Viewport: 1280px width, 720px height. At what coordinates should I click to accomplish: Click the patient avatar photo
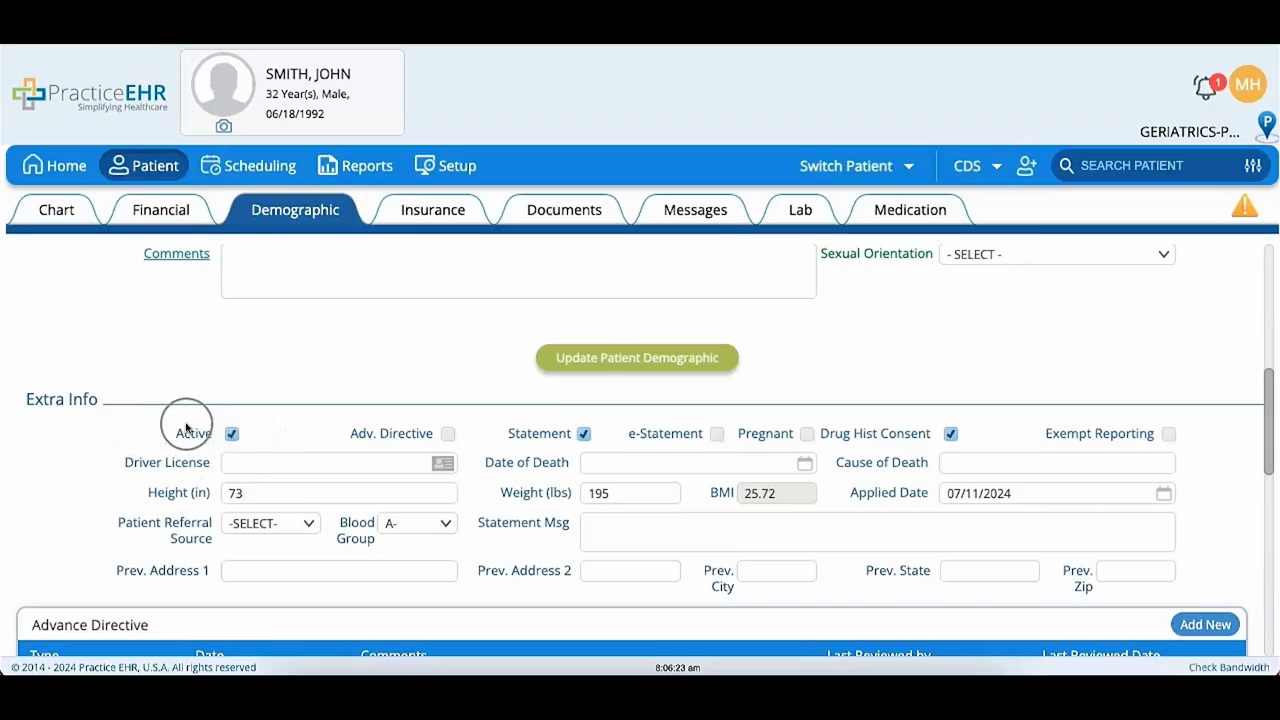click(x=223, y=85)
